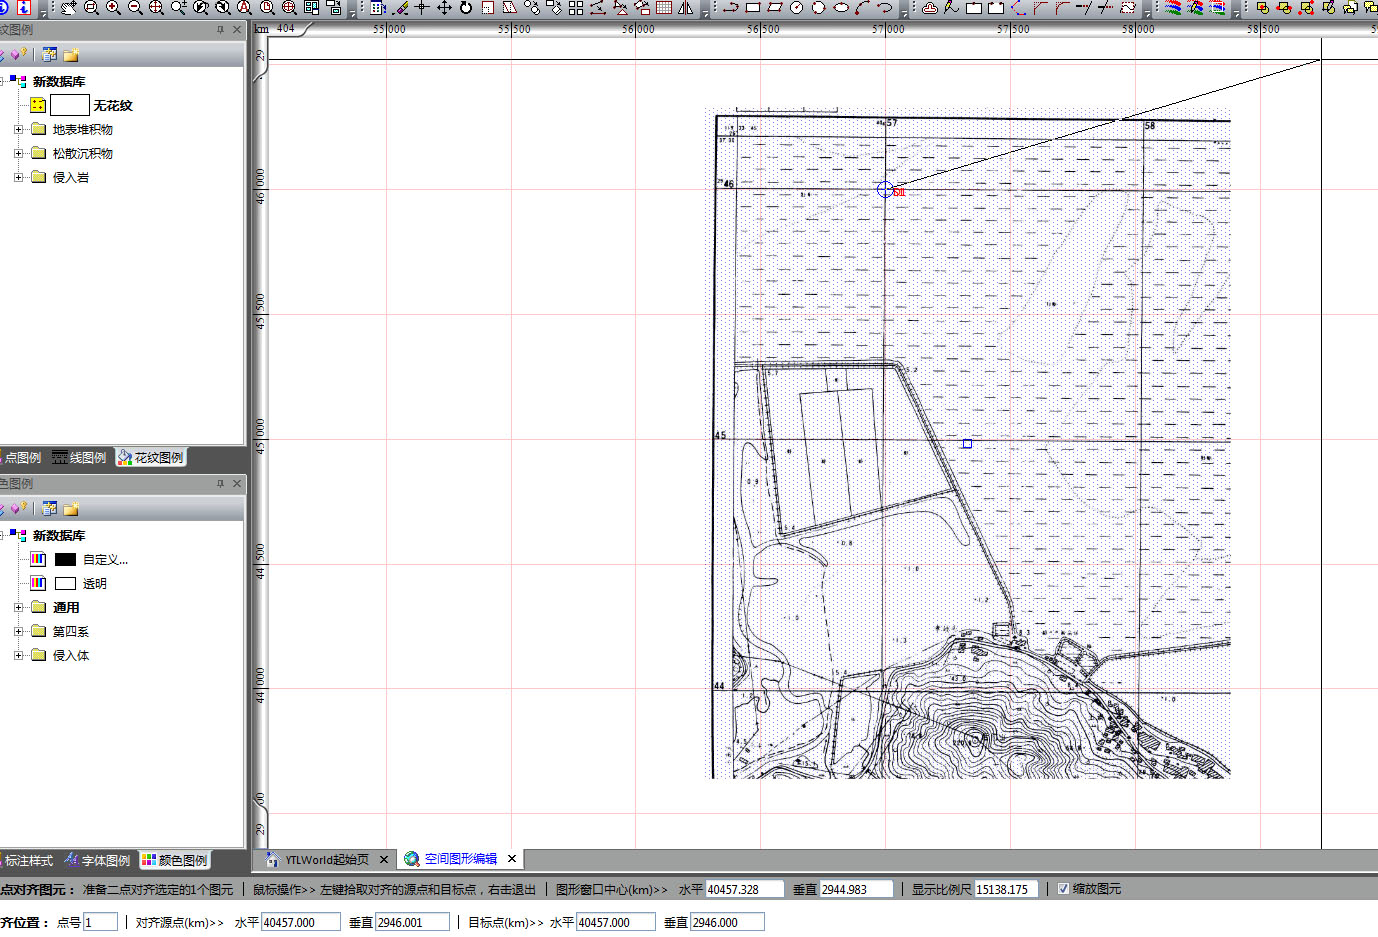Select the white 透明 color swatch
The width and height of the screenshot is (1378, 937).
[x=66, y=583]
